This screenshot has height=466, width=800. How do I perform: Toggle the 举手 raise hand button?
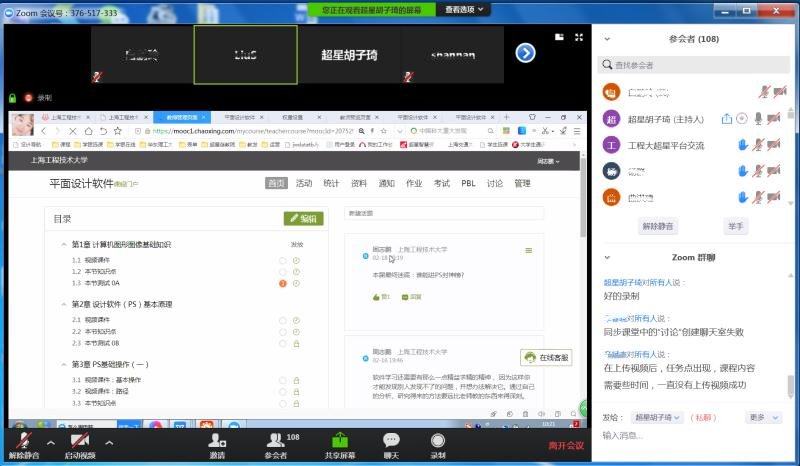click(736, 226)
